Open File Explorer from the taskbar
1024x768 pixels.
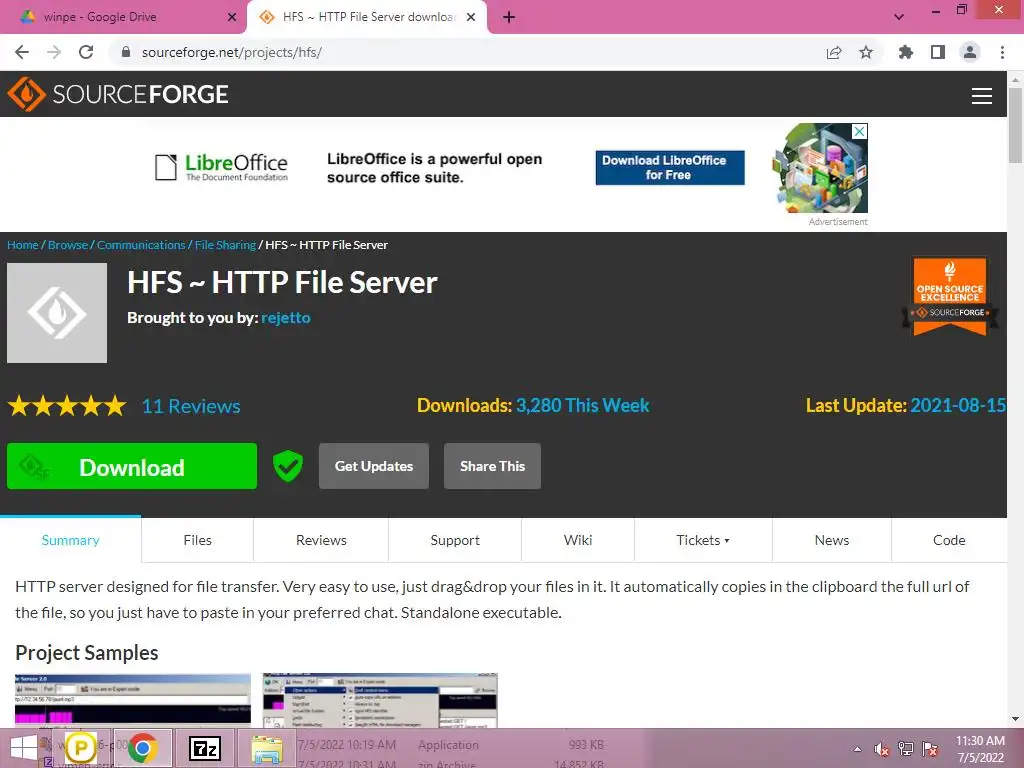pos(267,748)
